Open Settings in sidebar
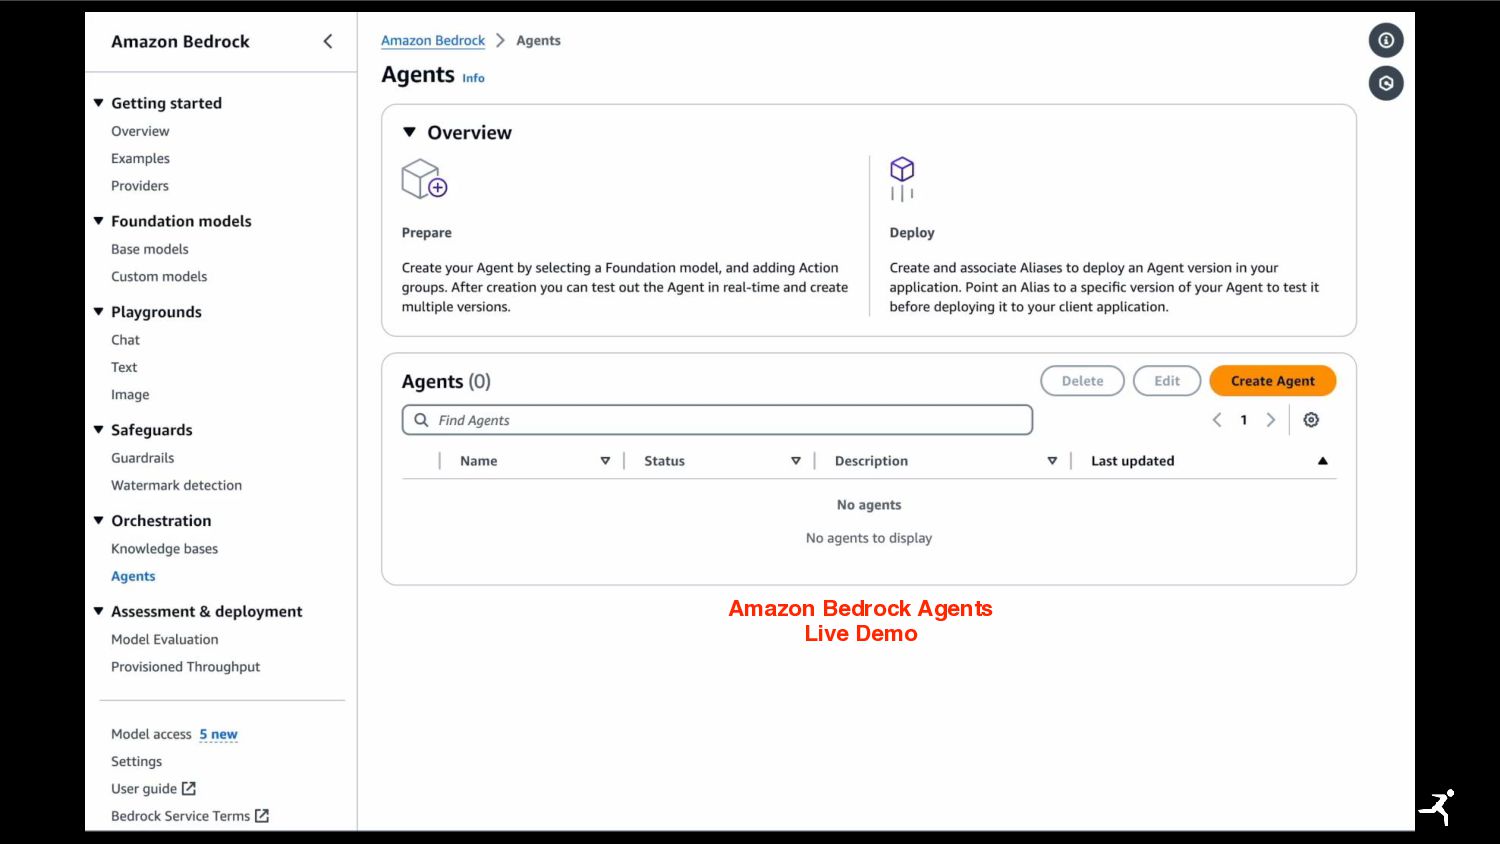 tap(137, 761)
